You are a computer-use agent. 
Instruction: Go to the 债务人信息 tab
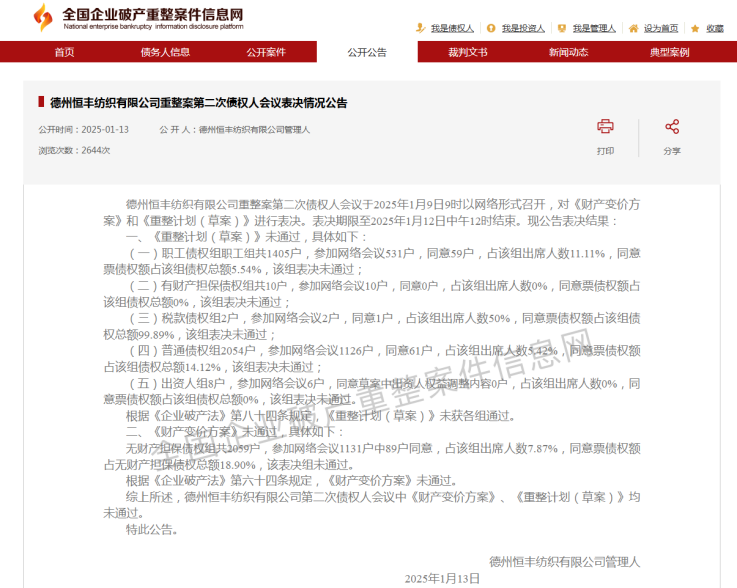[x=165, y=52]
